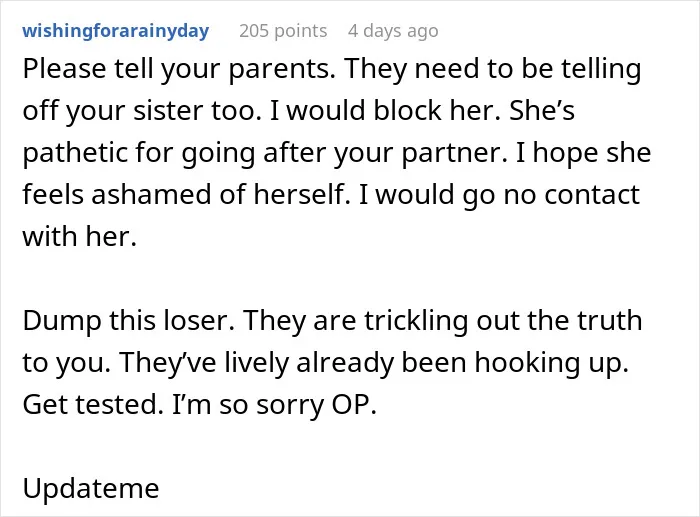Click the line starting 'feels ashamed of herself'
This screenshot has width=700, height=517.
pos(331,196)
